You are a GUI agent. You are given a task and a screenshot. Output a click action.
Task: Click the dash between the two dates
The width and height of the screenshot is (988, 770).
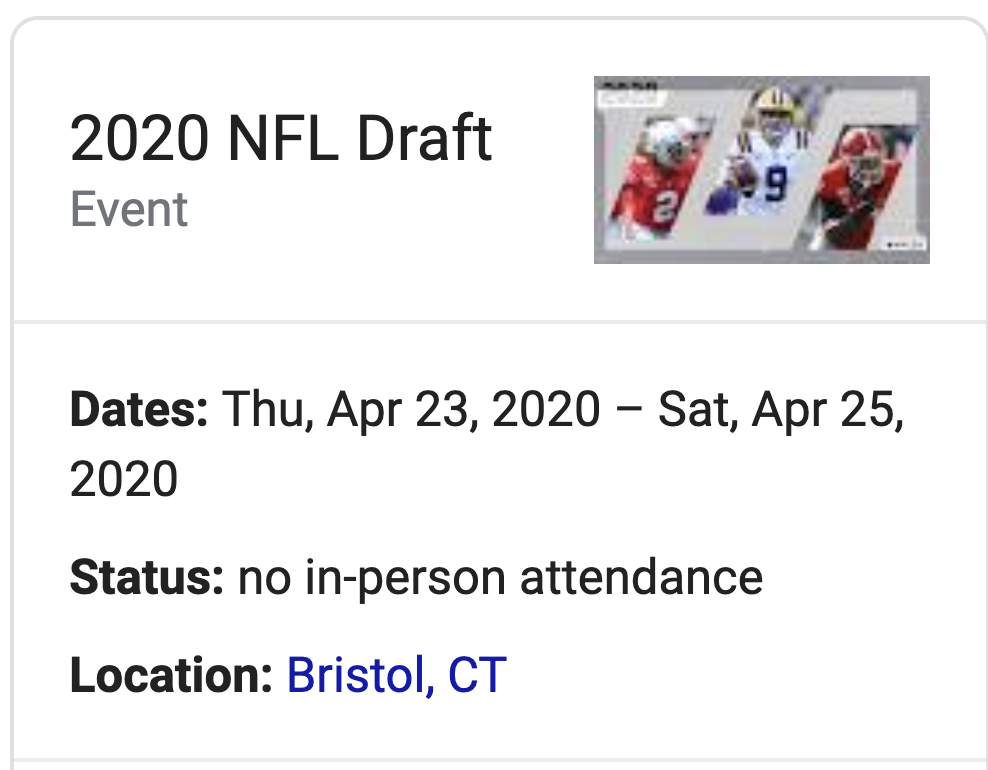(x=629, y=410)
